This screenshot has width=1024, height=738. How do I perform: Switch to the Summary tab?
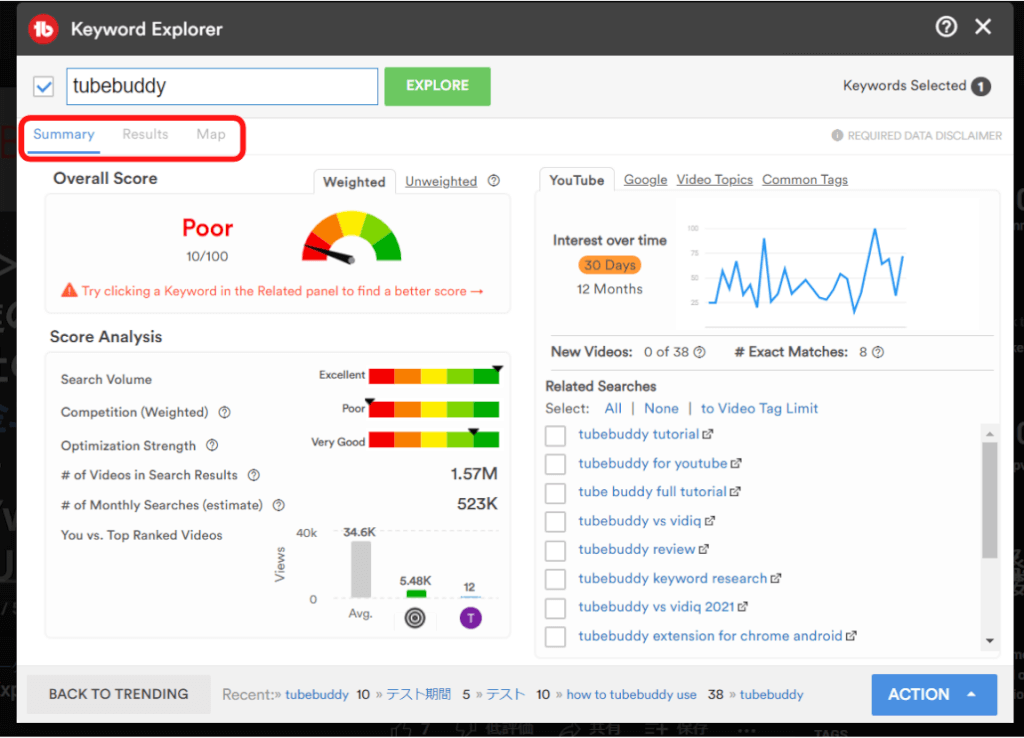coord(64,135)
